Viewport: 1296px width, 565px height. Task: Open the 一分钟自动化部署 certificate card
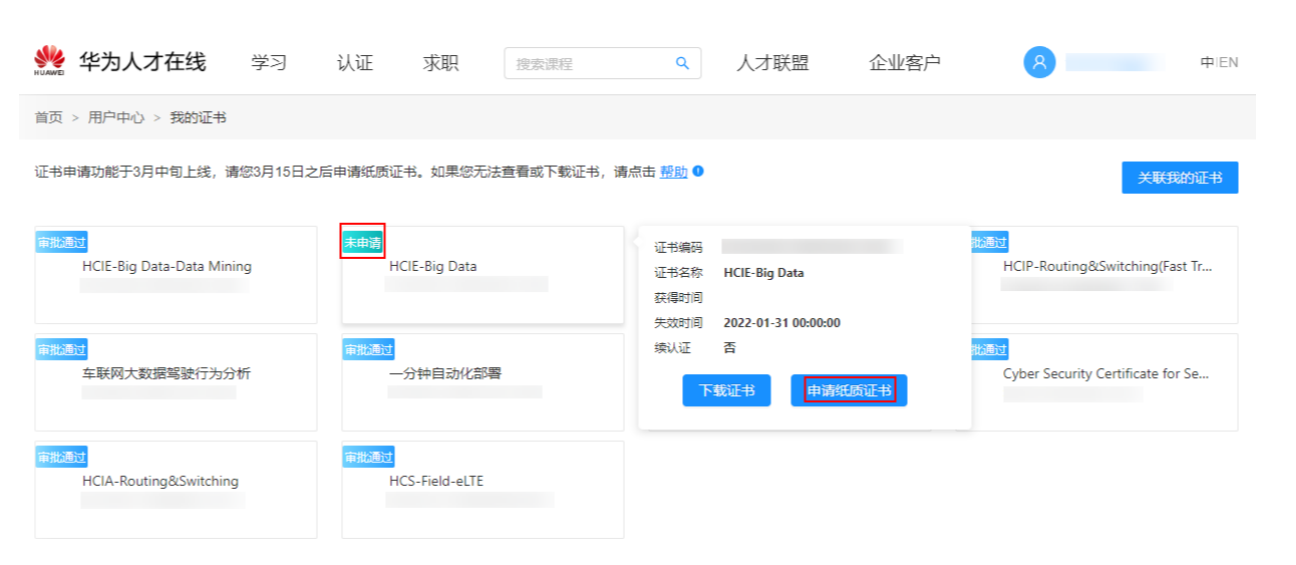coord(482,382)
